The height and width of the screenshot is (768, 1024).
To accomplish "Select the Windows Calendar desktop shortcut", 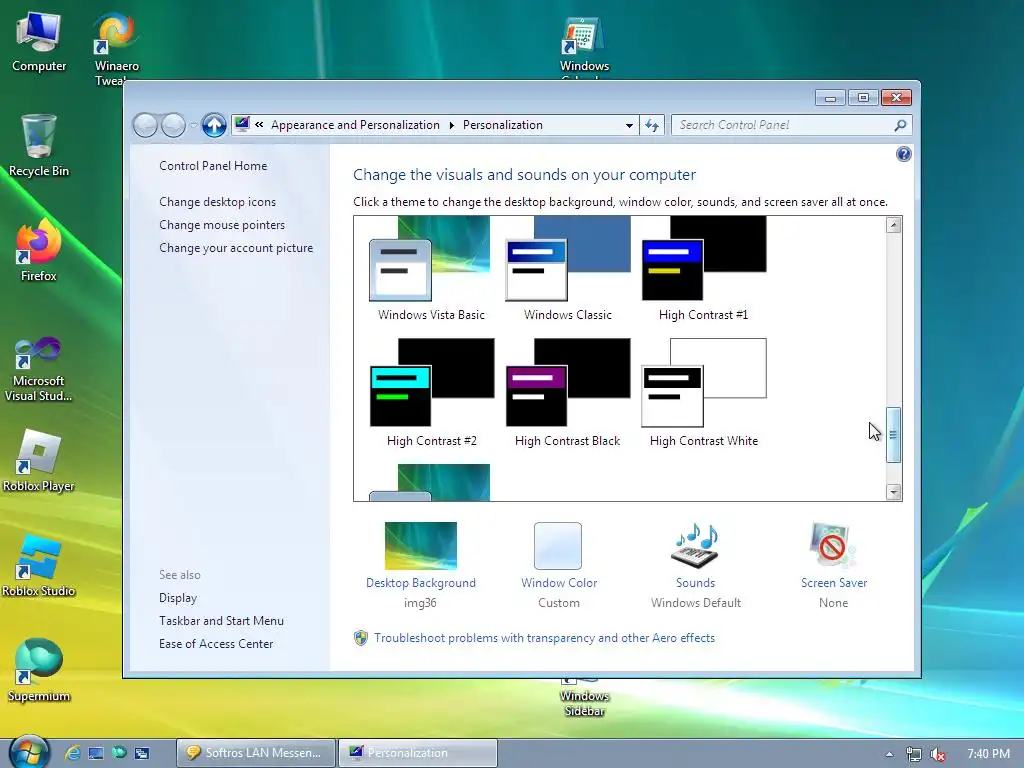I will (584, 46).
